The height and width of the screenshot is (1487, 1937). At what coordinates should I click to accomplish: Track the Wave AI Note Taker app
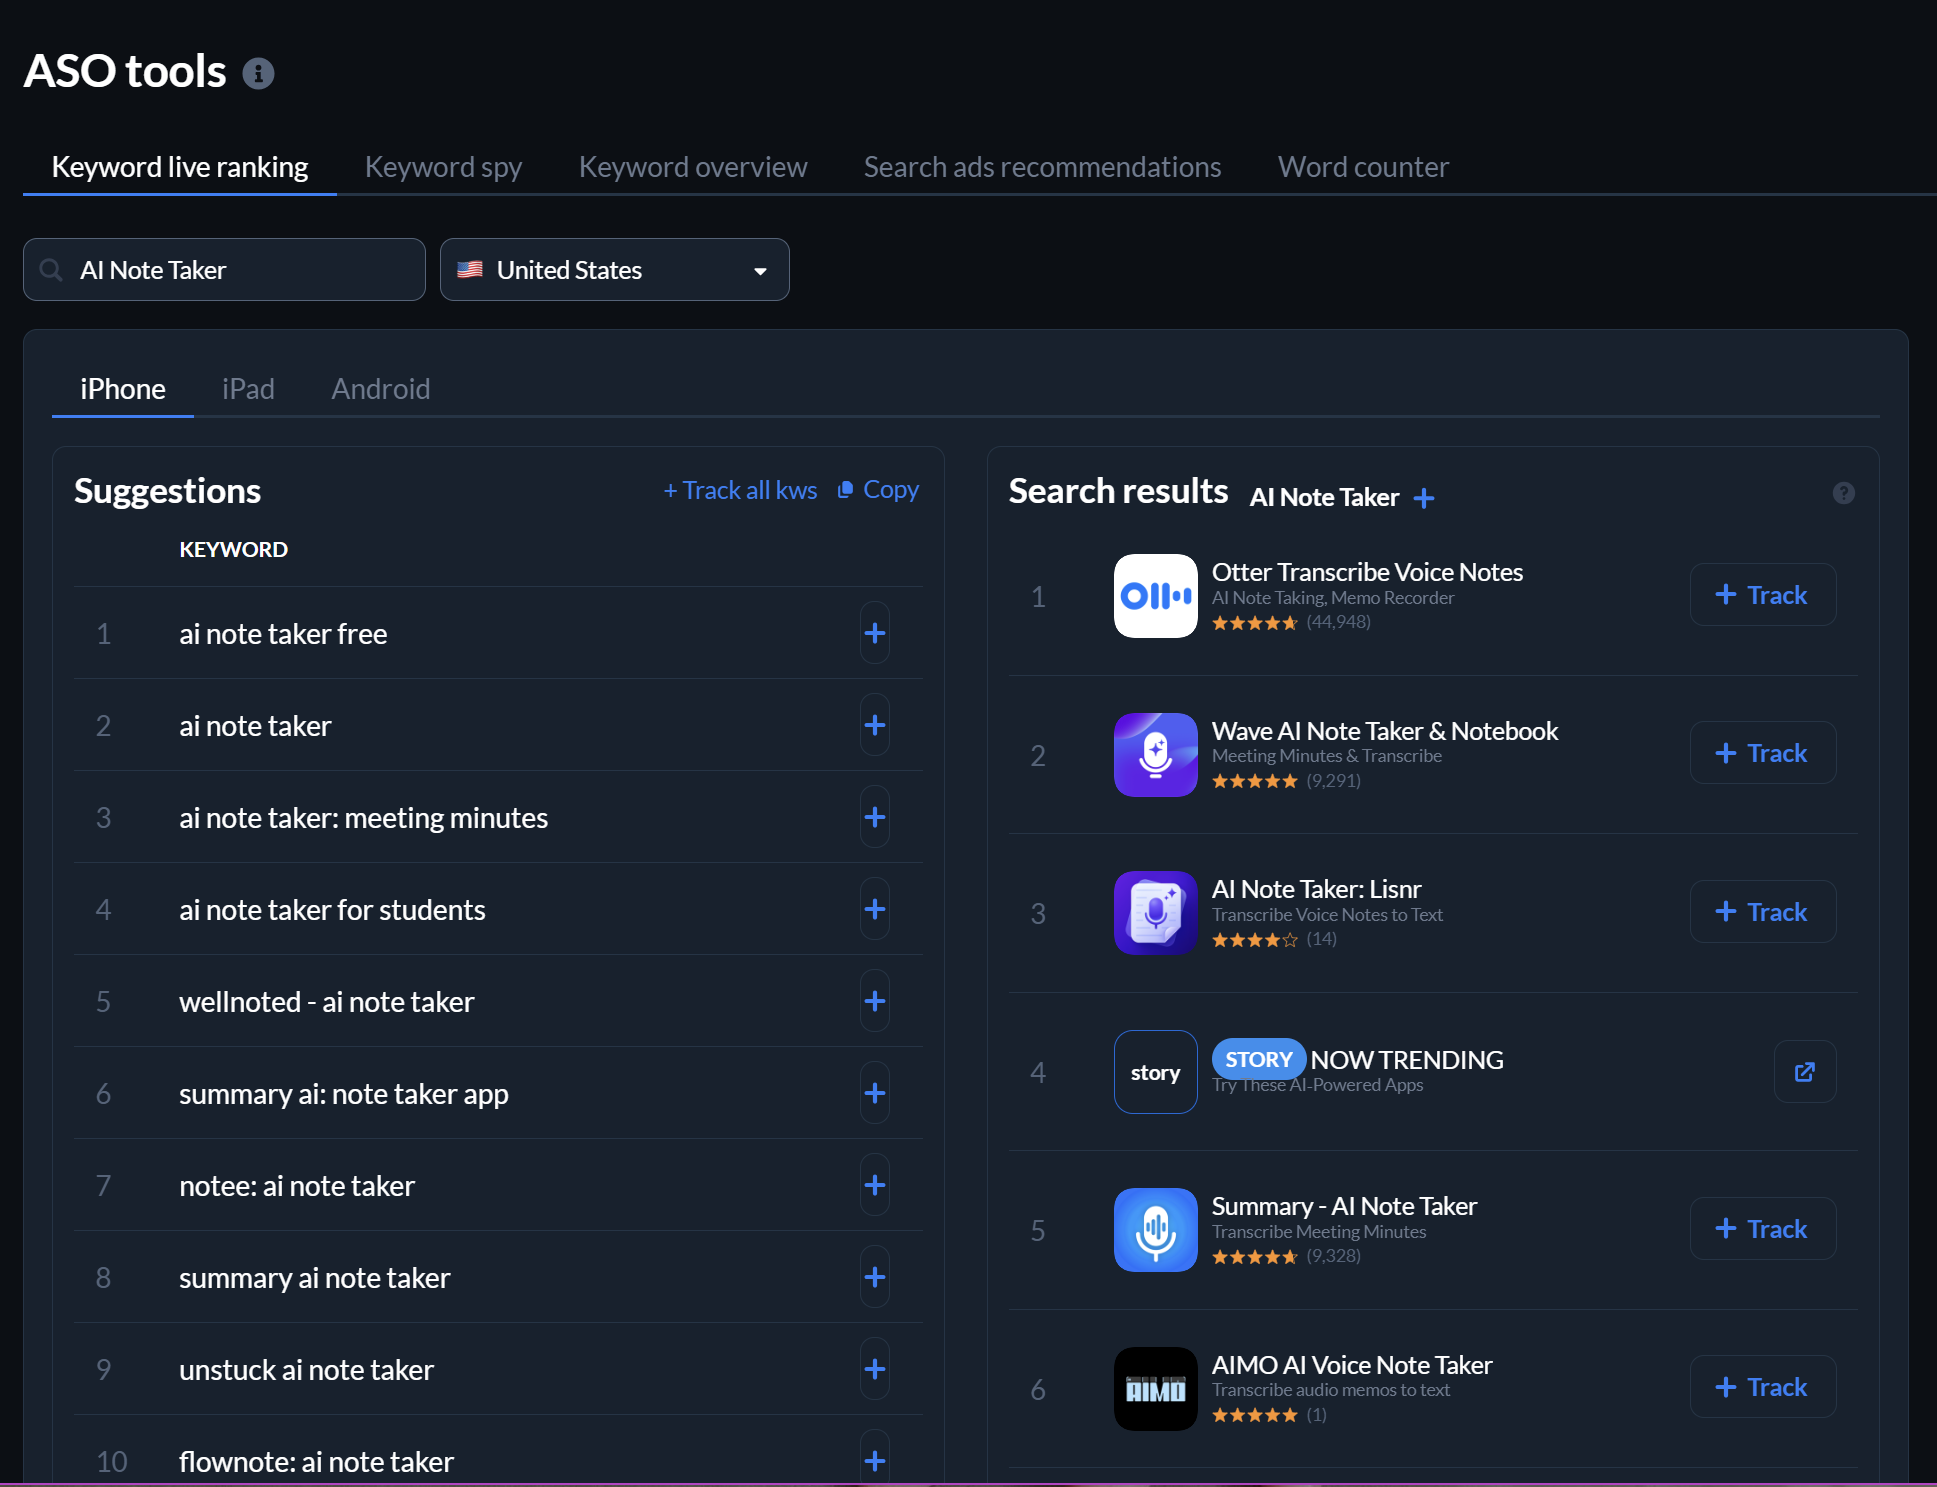tap(1762, 753)
